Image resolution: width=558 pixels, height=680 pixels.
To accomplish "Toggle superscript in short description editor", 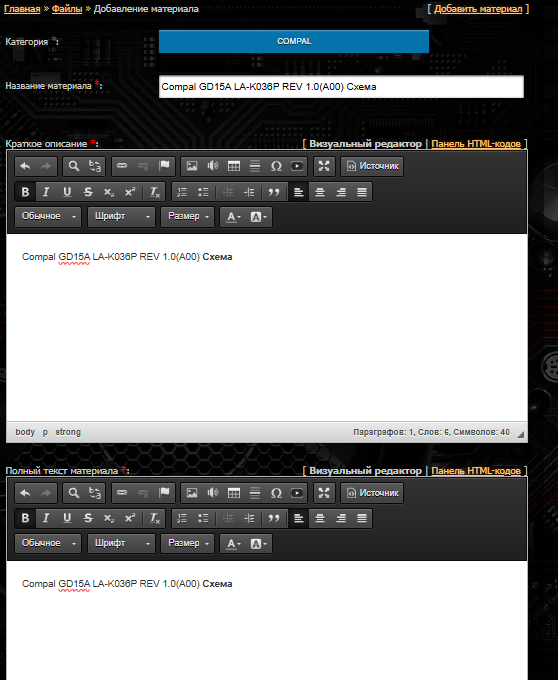I will [x=130, y=192].
